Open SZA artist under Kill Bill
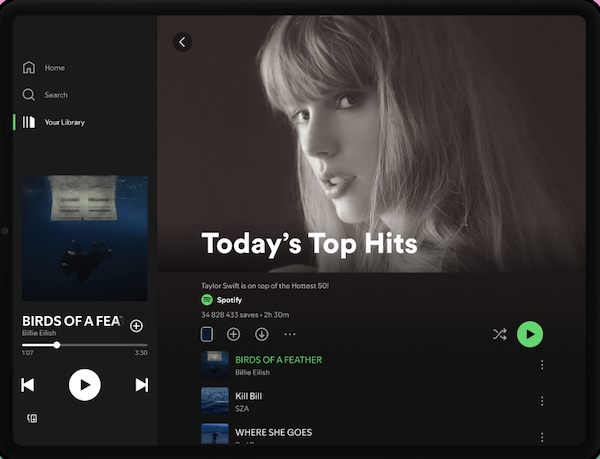 coord(242,409)
